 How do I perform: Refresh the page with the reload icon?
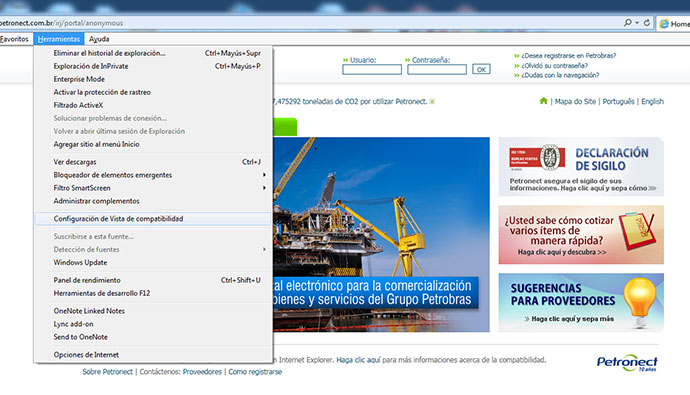pyautogui.click(x=647, y=22)
